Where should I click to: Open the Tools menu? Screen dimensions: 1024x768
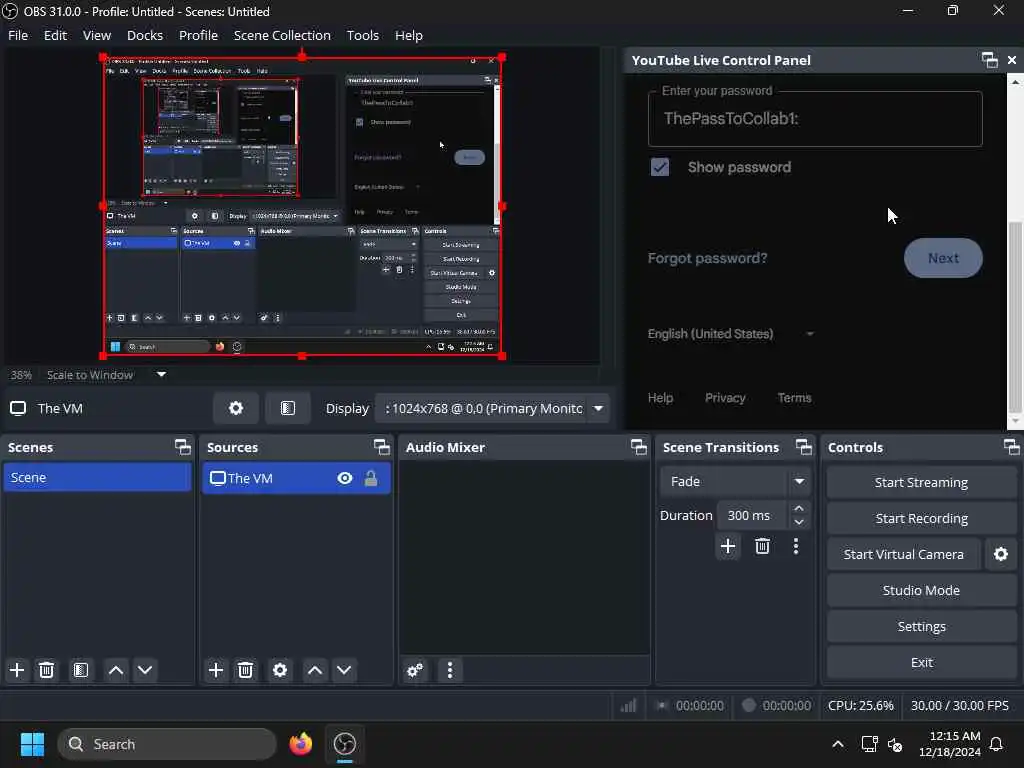coord(362,35)
